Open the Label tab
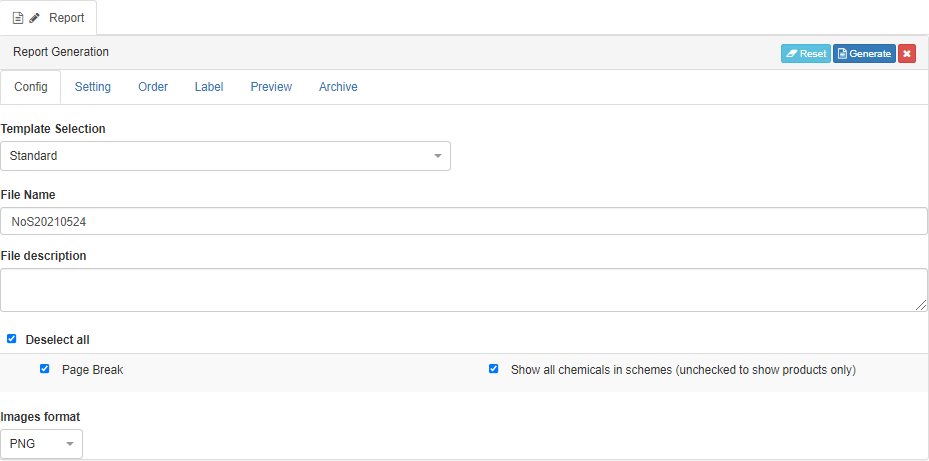The width and height of the screenshot is (929, 461). pos(209,87)
